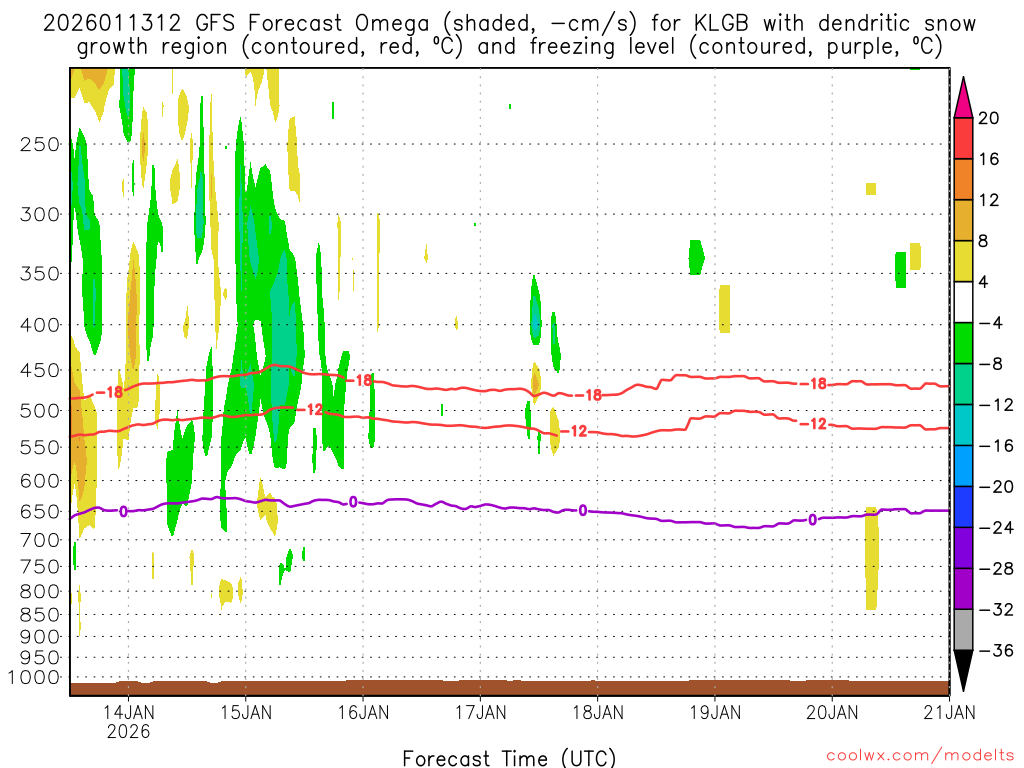Click the 950 pressure level label
The image size is (1024, 768).
[40, 658]
